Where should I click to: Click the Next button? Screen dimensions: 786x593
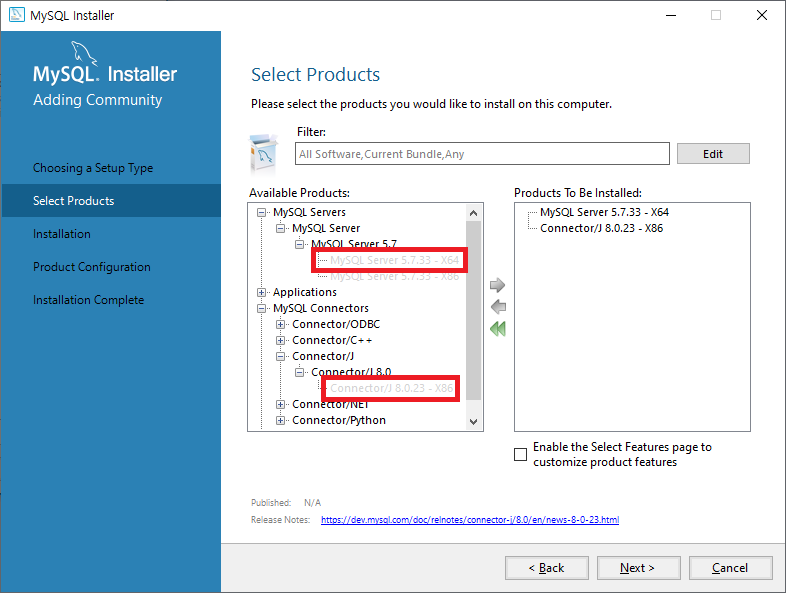[x=638, y=567]
